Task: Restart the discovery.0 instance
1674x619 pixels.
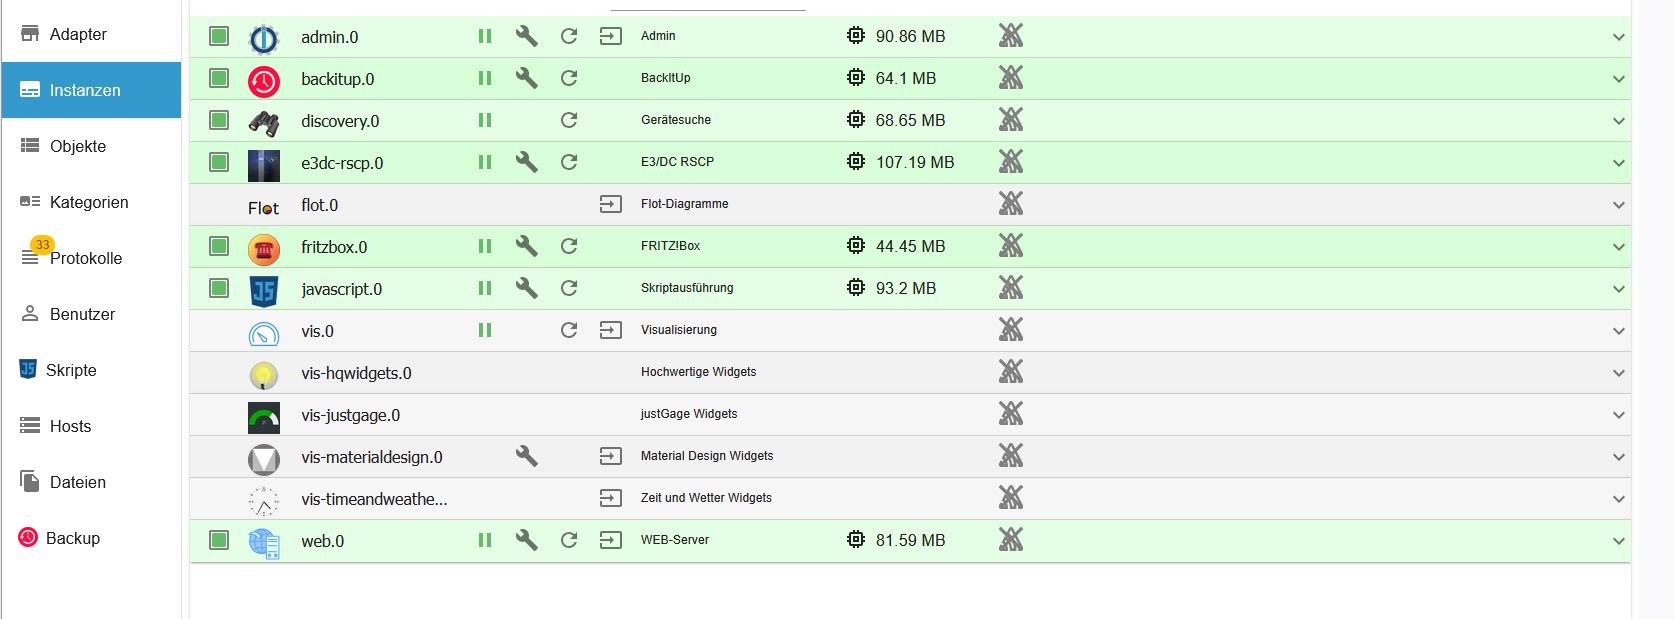Action: tap(569, 121)
